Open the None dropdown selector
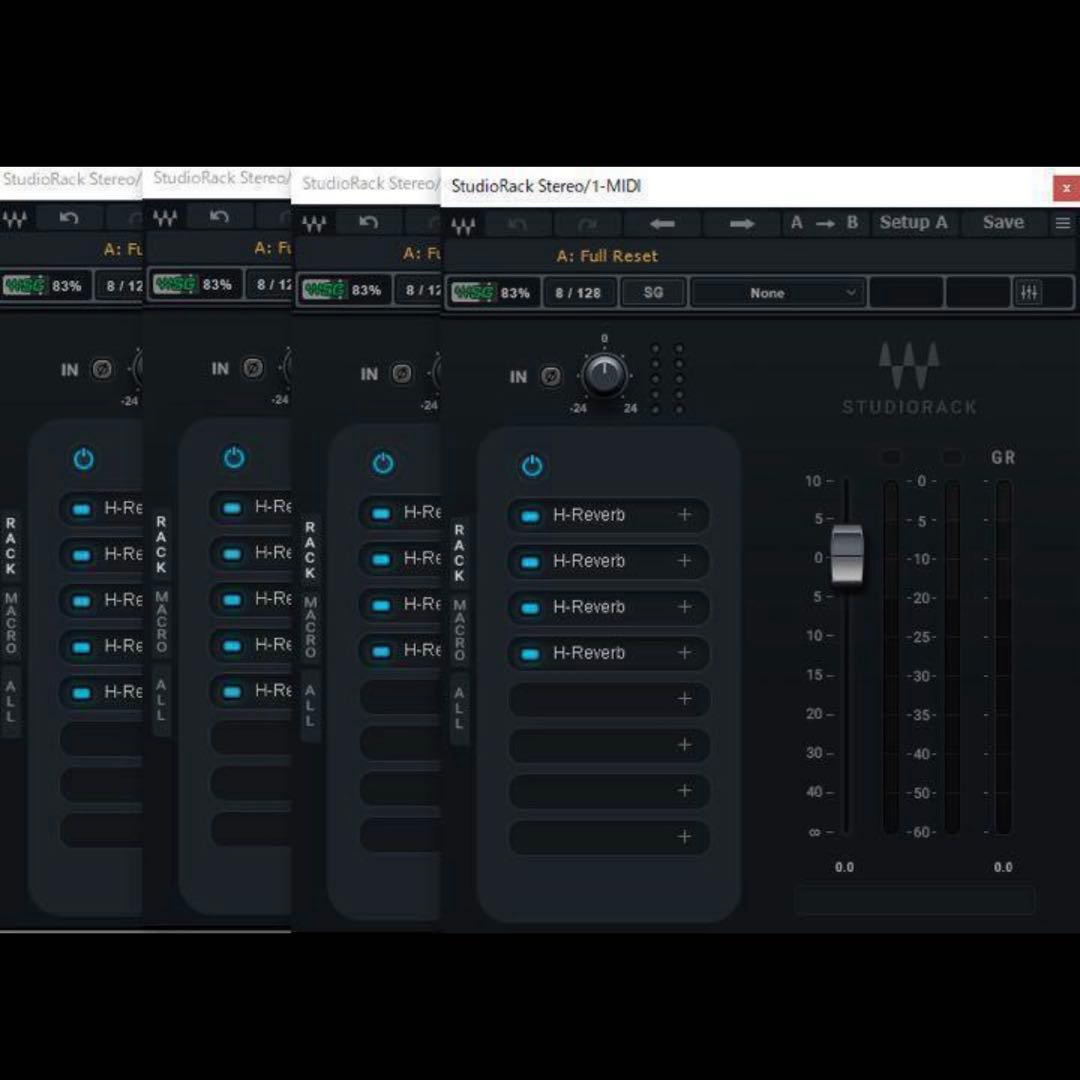 777,293
